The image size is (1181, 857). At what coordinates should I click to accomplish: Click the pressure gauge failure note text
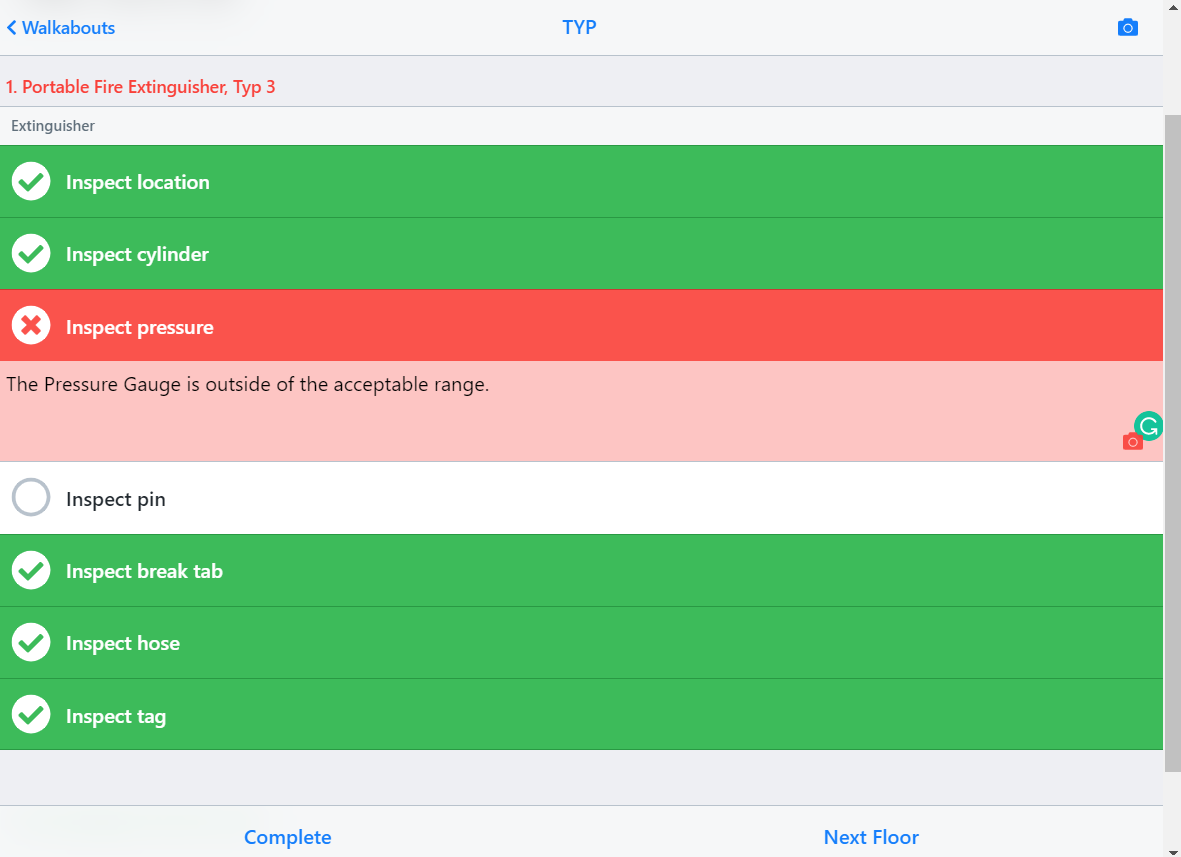[246, 384]
